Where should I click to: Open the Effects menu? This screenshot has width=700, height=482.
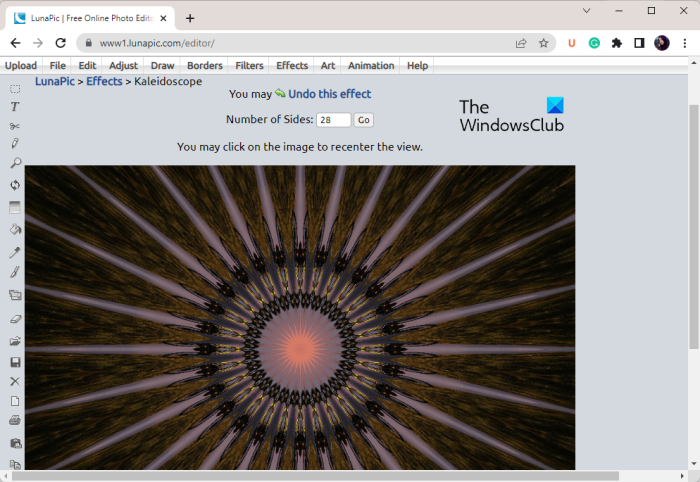click(x=292, y=66)
